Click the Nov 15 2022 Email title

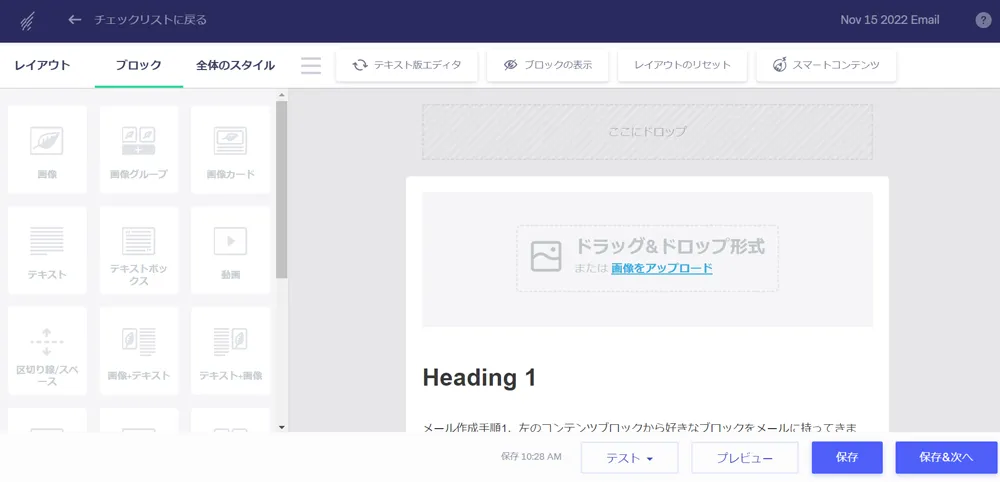point(890,20)
